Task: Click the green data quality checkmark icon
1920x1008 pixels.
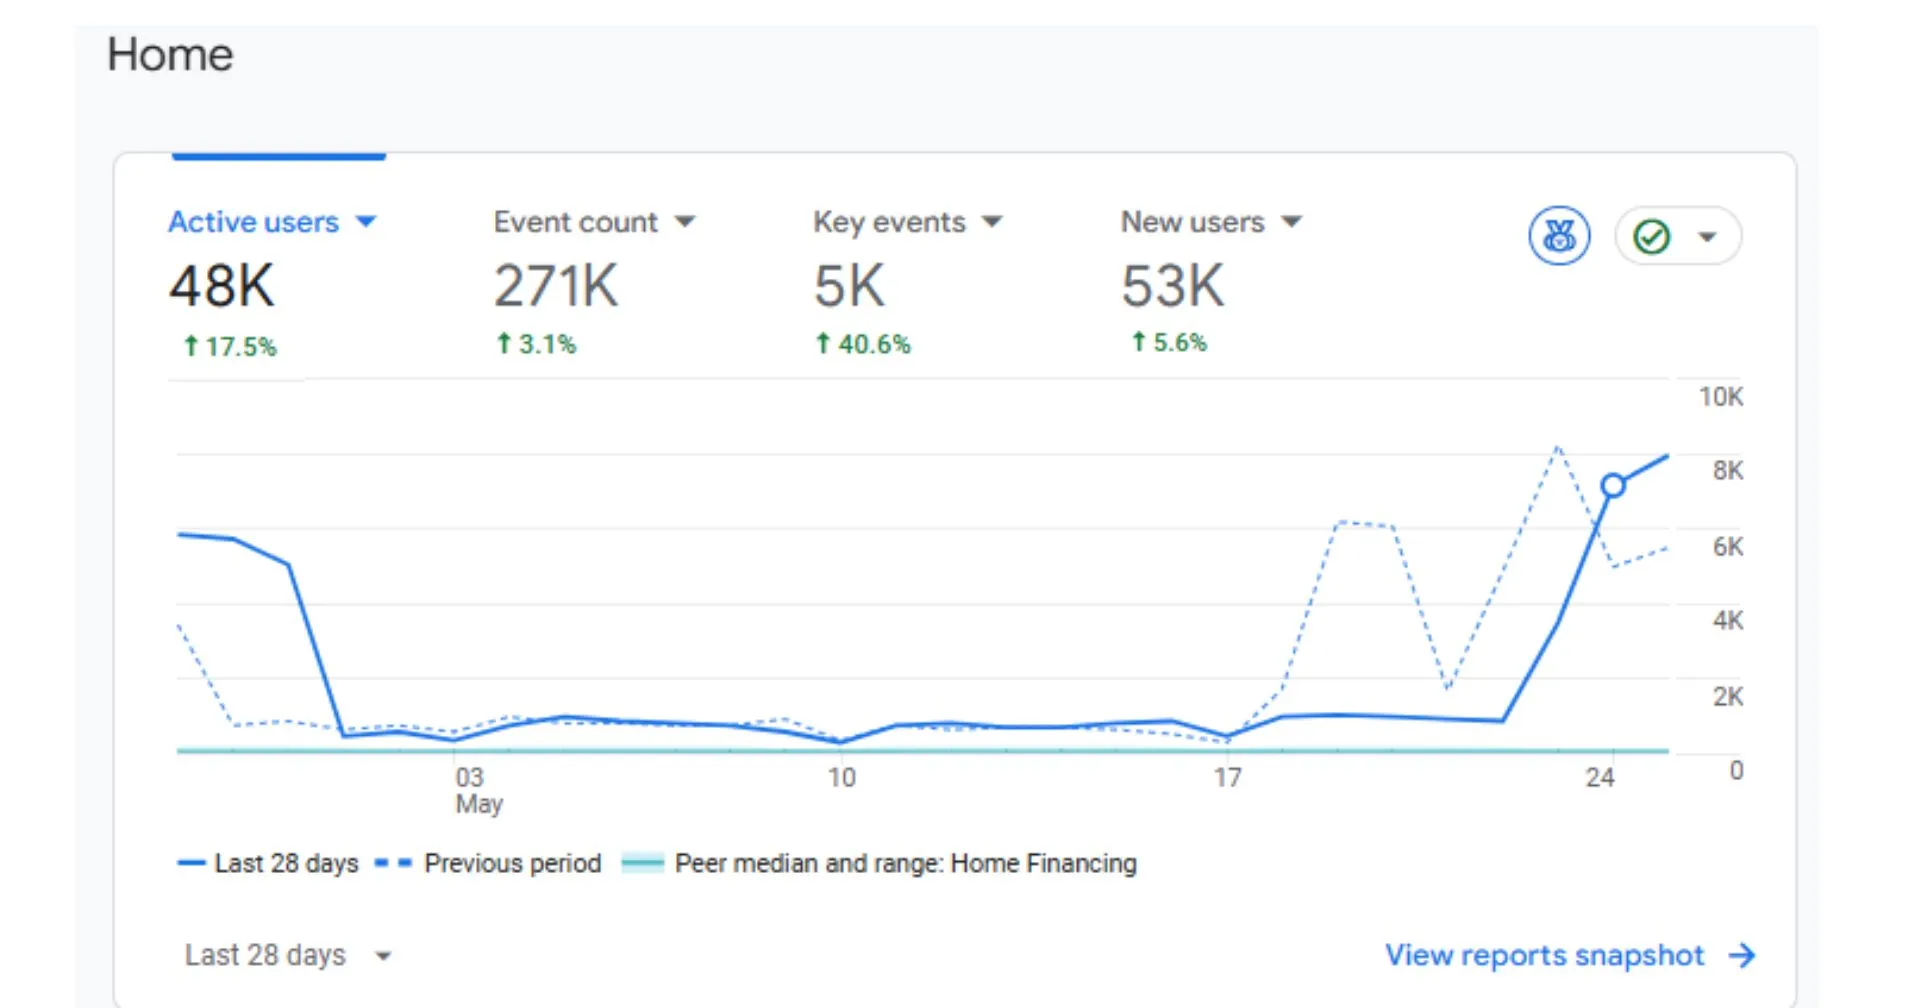Action: [1651, 237]
